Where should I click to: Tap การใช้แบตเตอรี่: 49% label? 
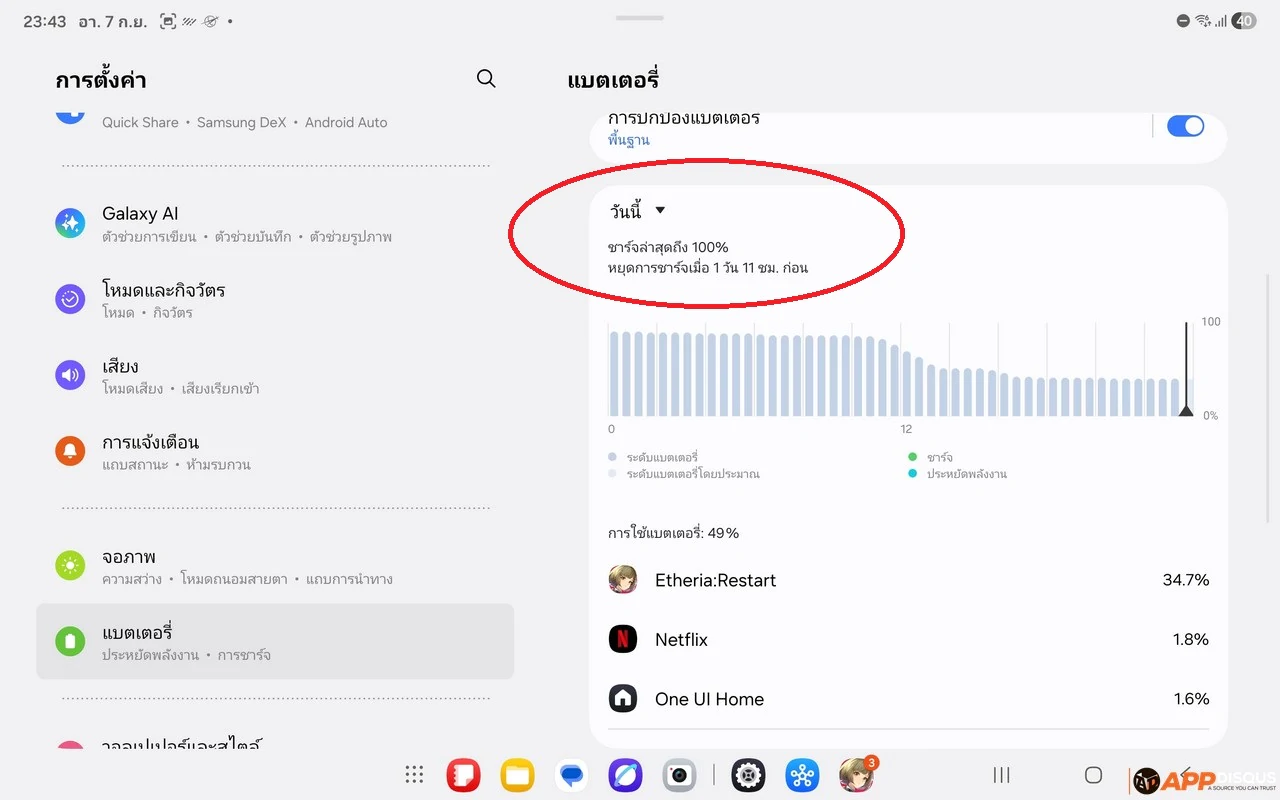673,533
